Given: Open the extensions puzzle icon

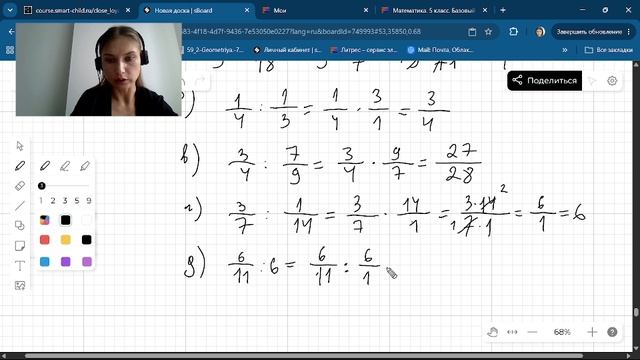Looking at the screenshot, I should click(513, 31).
